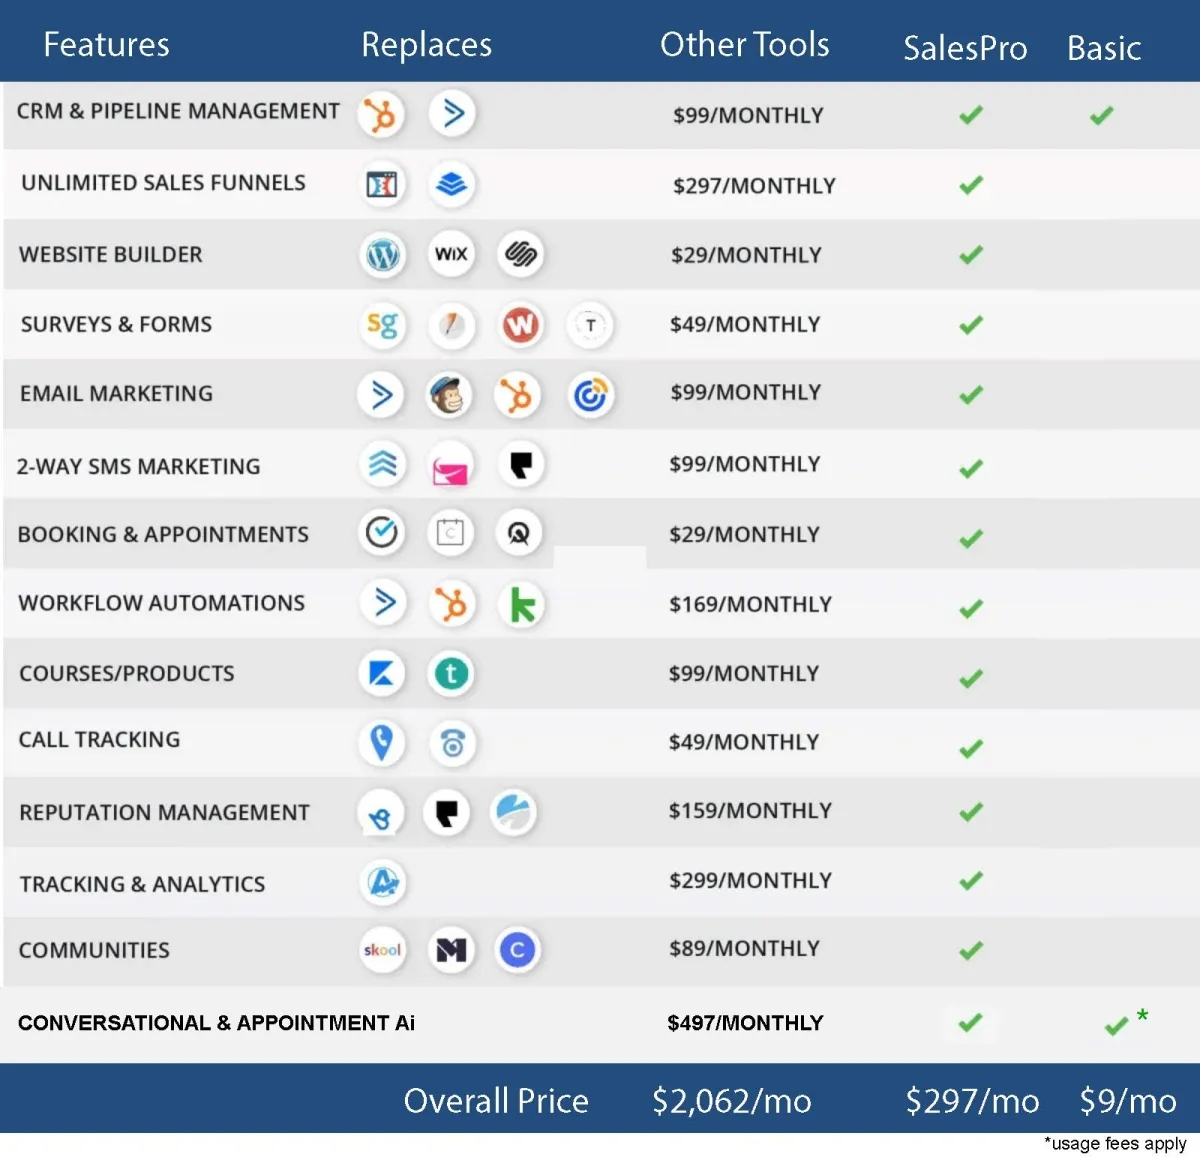
Task: Click the '$169/MONTHLY' workflow price
Action: tap(750, 604)
